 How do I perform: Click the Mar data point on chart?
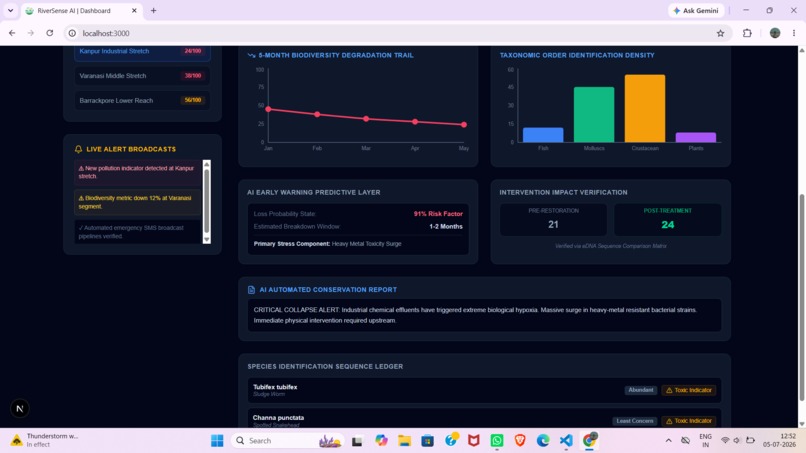[366, 119]
